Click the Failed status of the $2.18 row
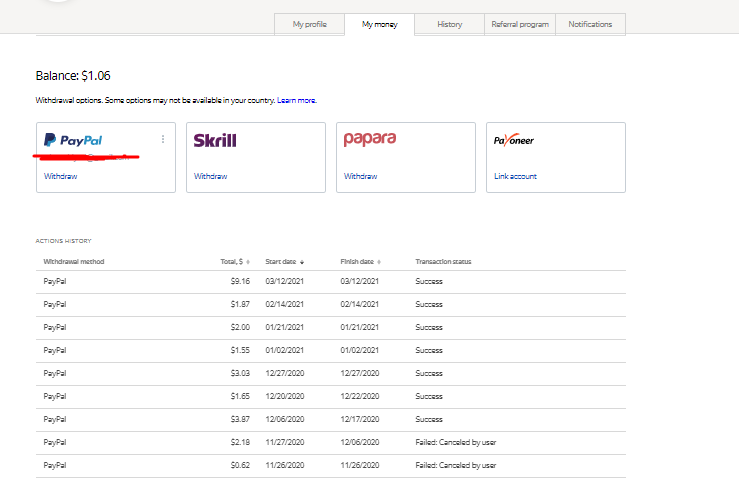The height and width of the screenshot is (502, 739). [x=456, y=443]
